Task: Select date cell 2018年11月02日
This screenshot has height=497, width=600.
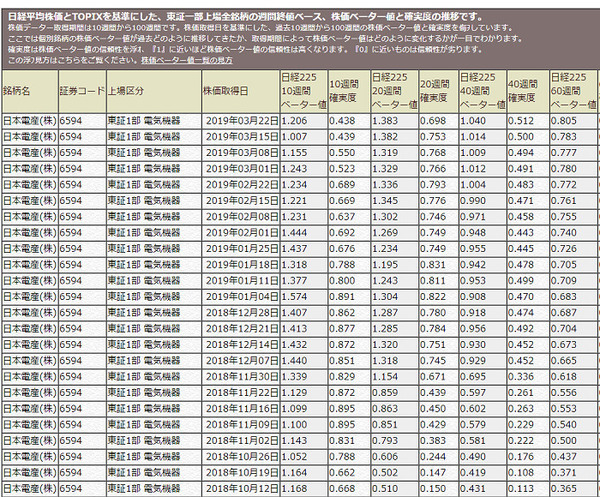Action: click(x=241, y=441)
